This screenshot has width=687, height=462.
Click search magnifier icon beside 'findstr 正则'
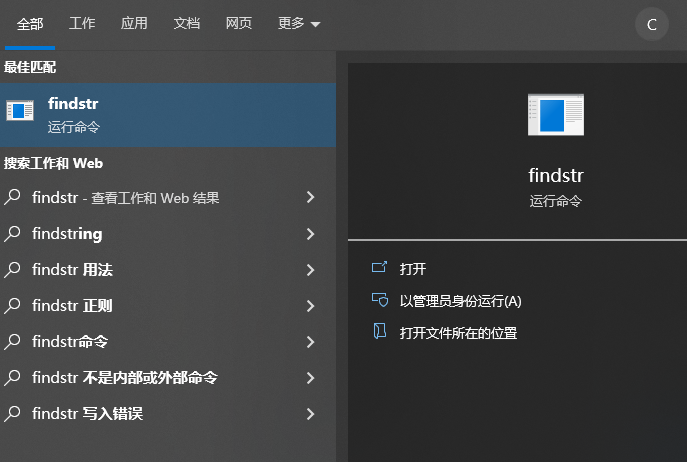[x=13, y=305]
